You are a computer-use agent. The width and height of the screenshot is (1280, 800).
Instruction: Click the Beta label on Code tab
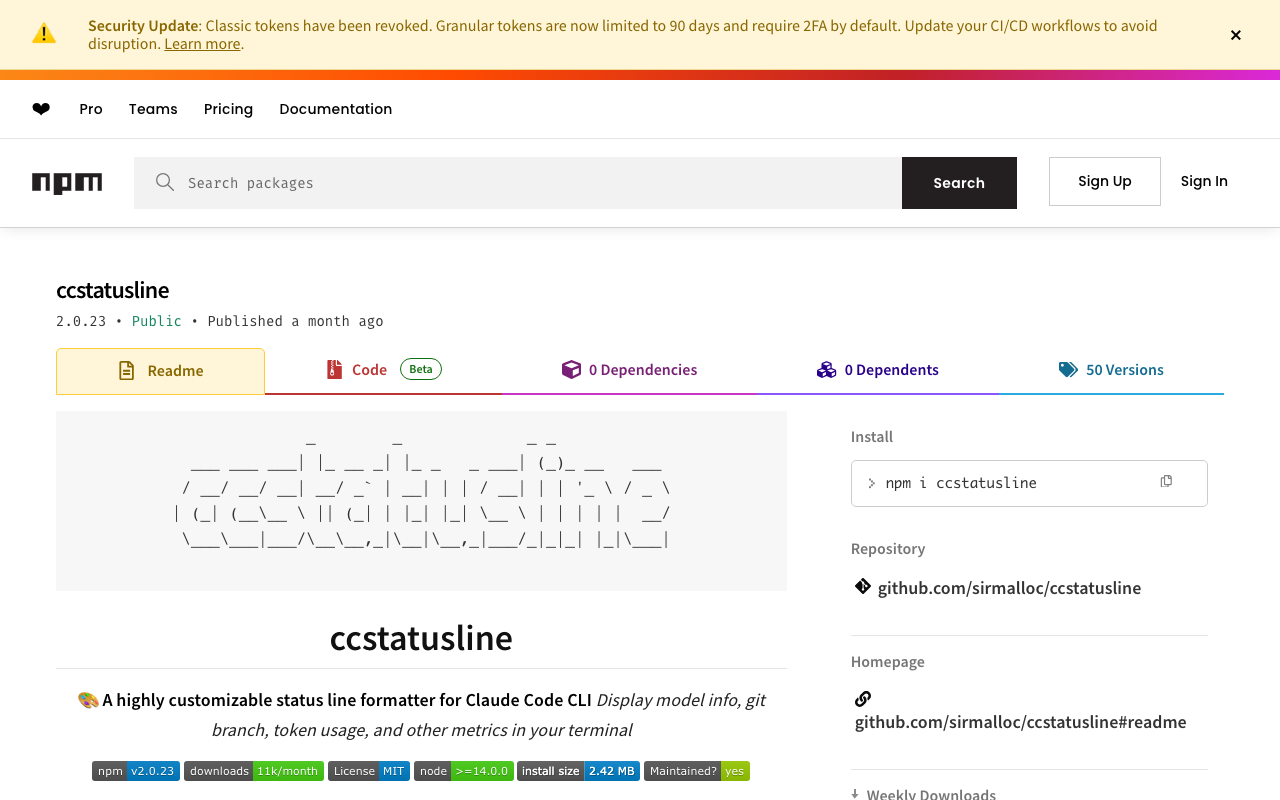click(421, 369)
